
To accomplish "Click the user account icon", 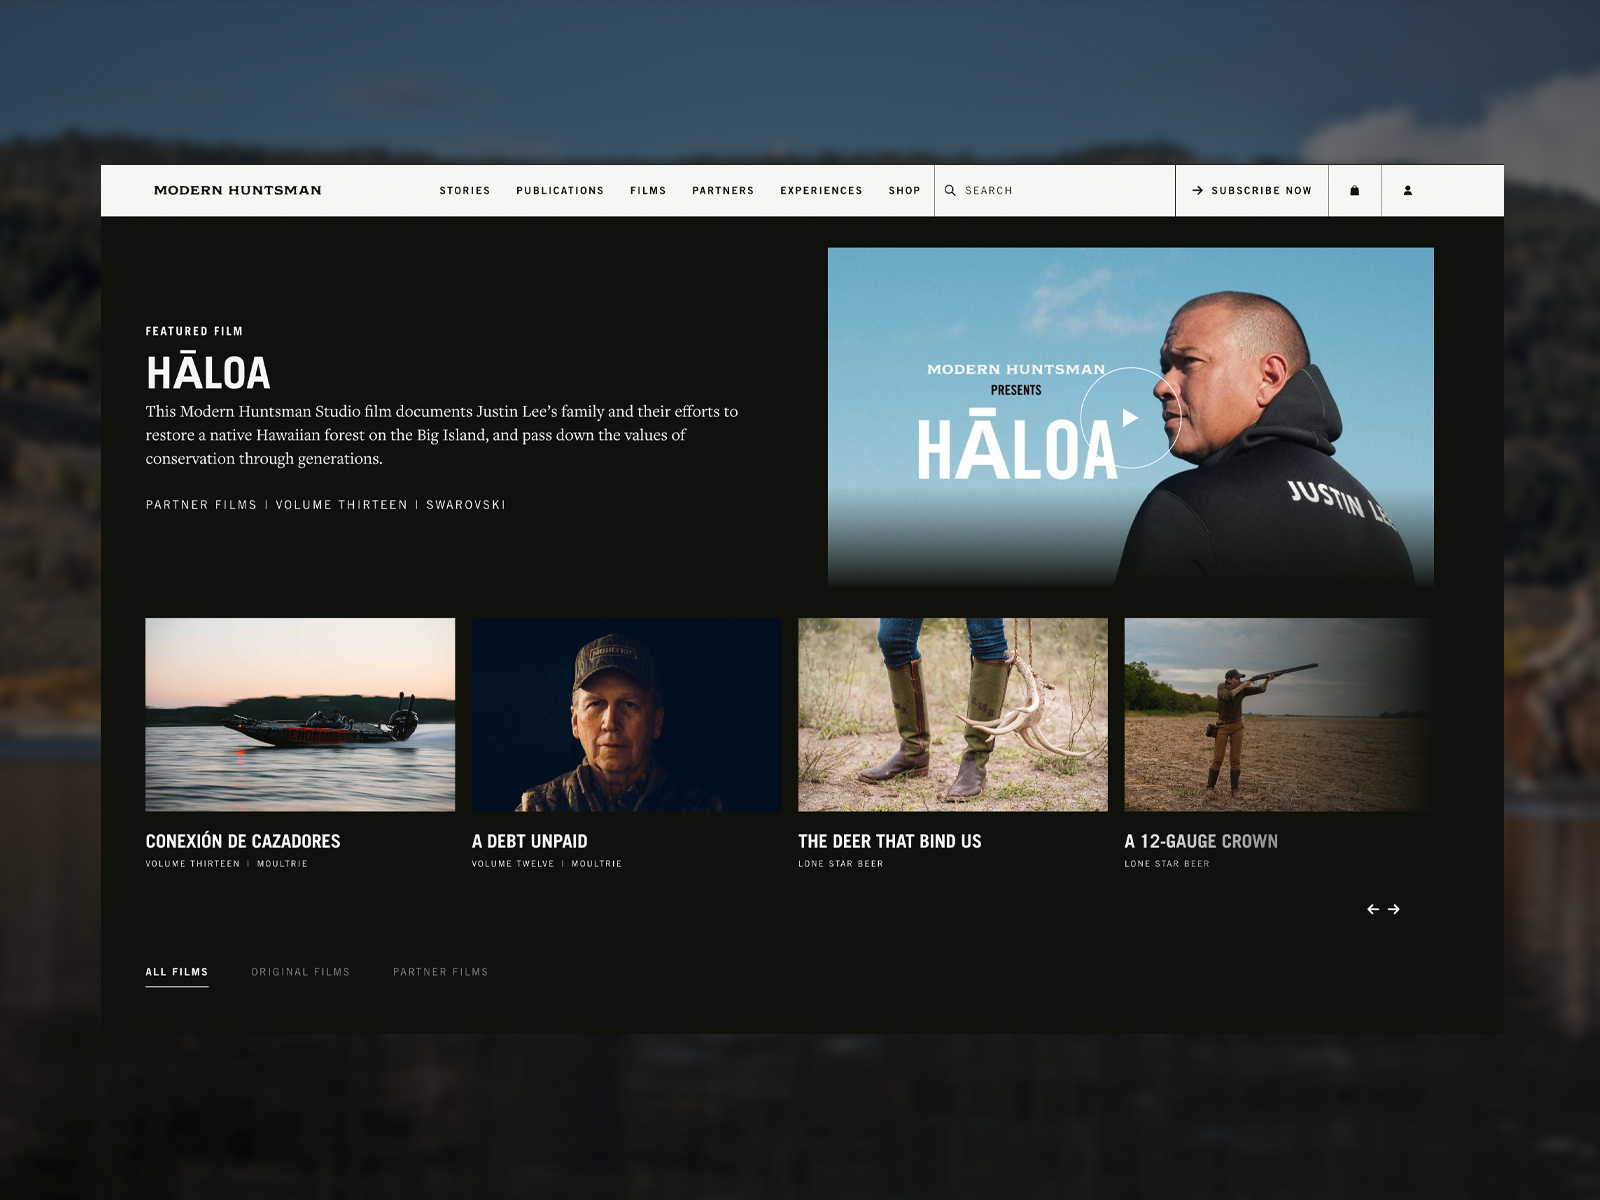I will [x=1407, y=190].
